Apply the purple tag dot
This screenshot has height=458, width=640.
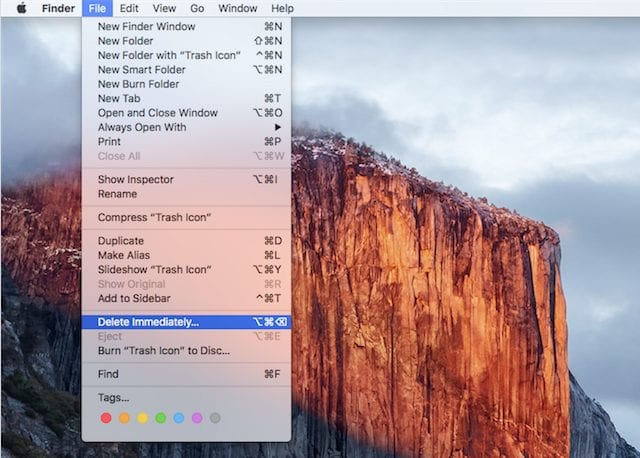[196, 418]
